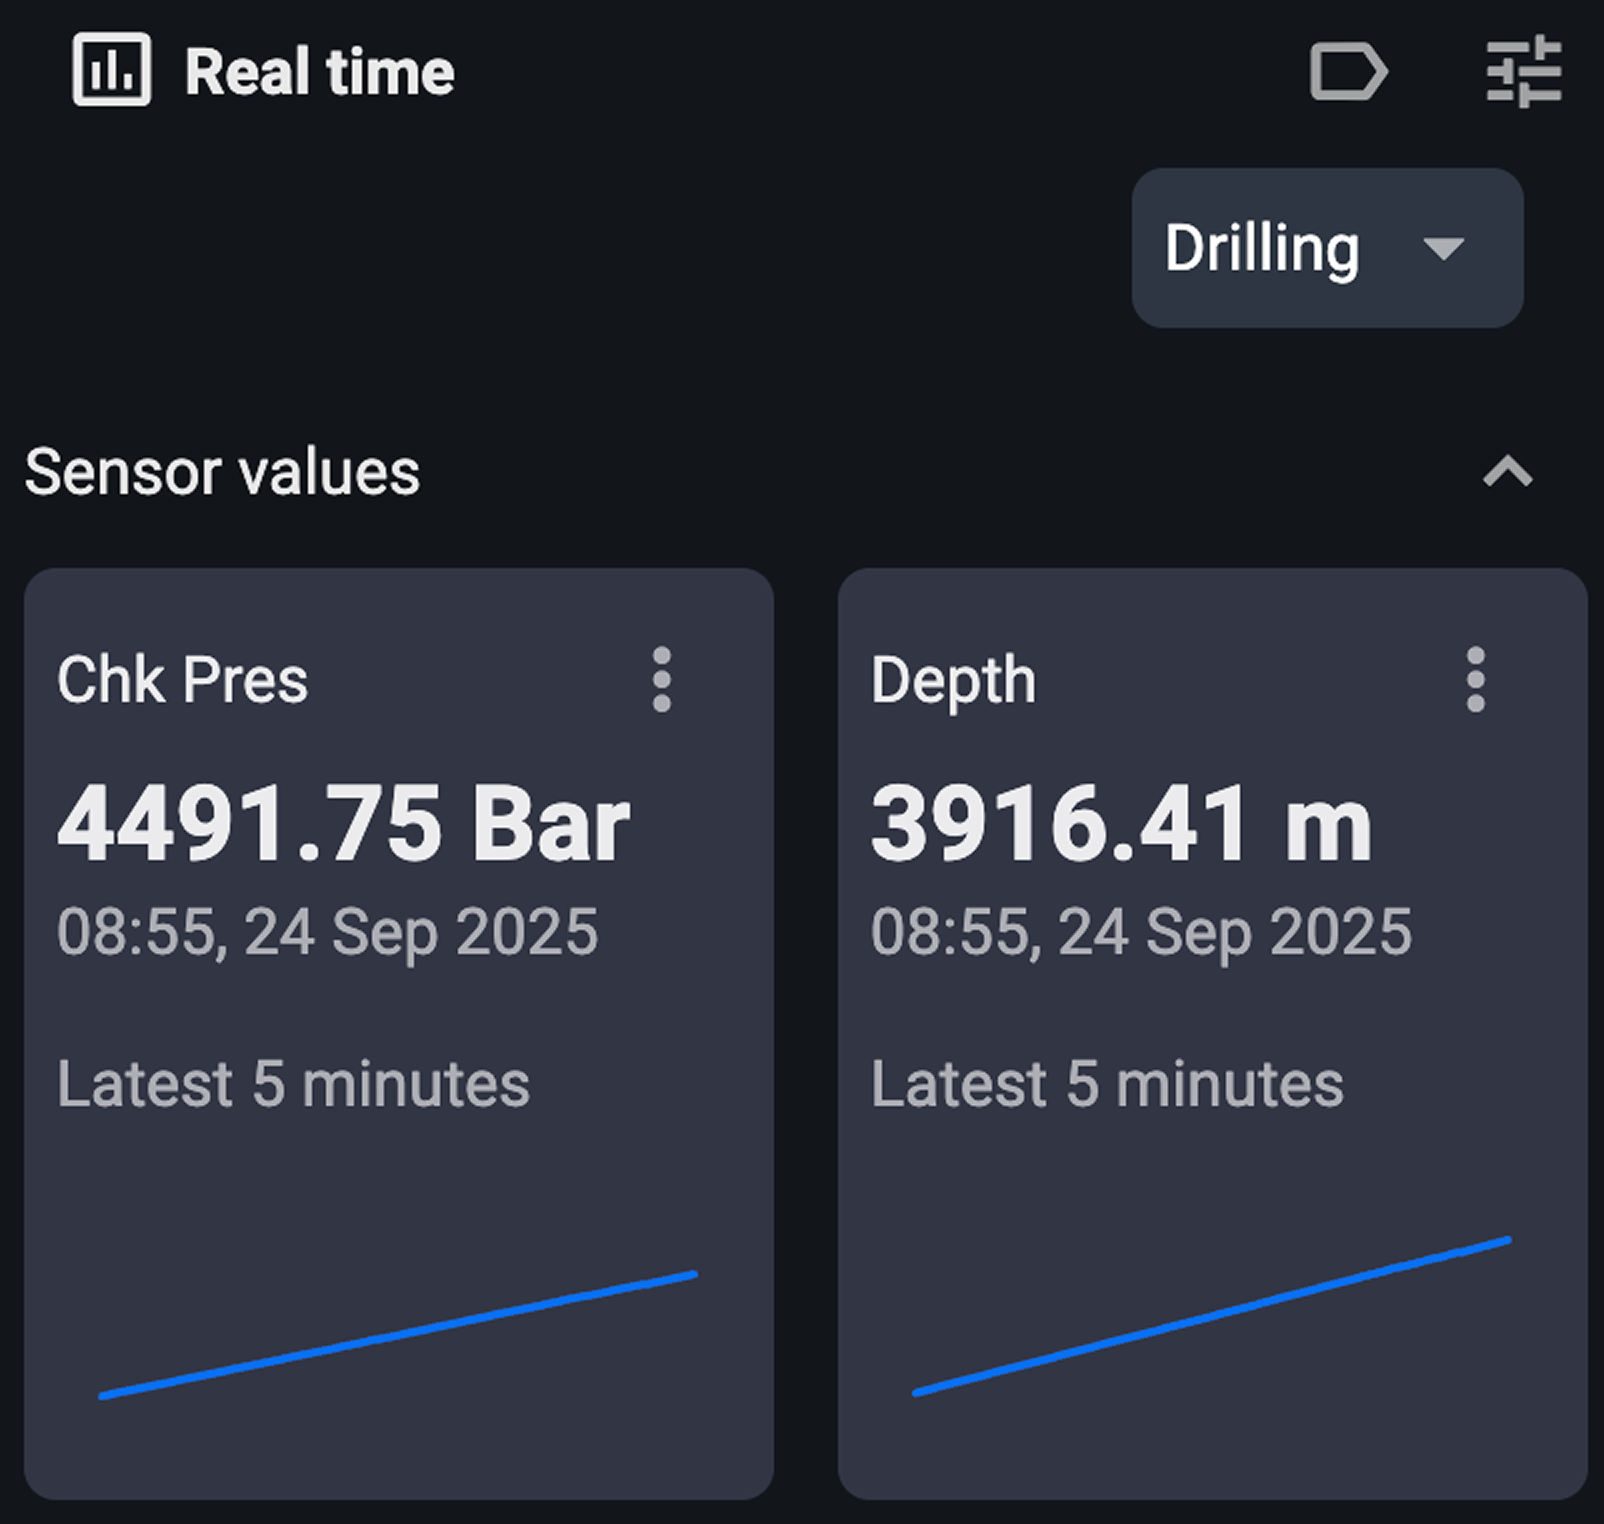Screen dimensions: 1604x1524
Task: Click the Depth card title
Action: (x=951, y=681)
